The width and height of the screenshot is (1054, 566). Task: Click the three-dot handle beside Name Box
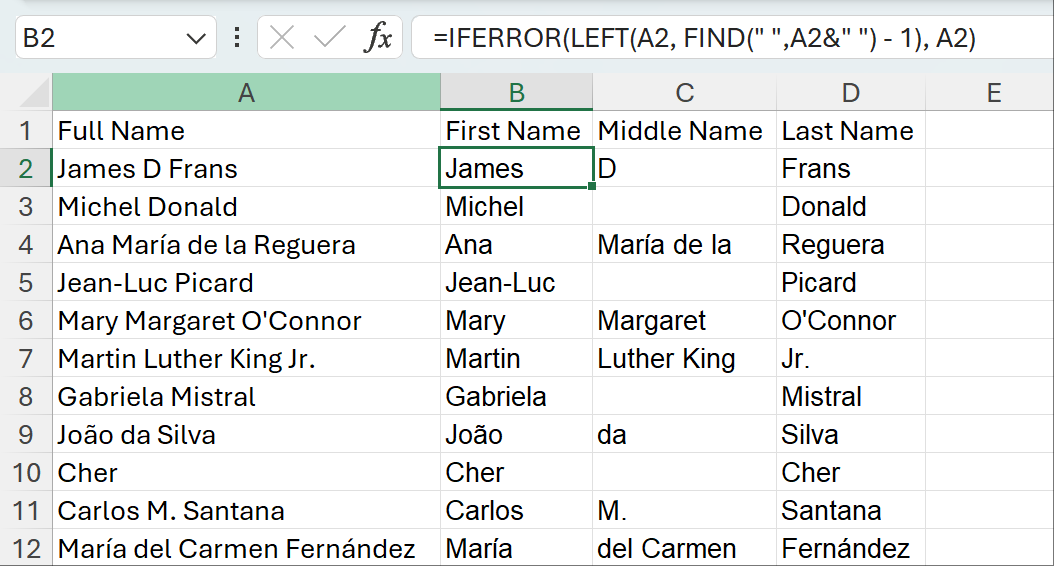[236, 38]
